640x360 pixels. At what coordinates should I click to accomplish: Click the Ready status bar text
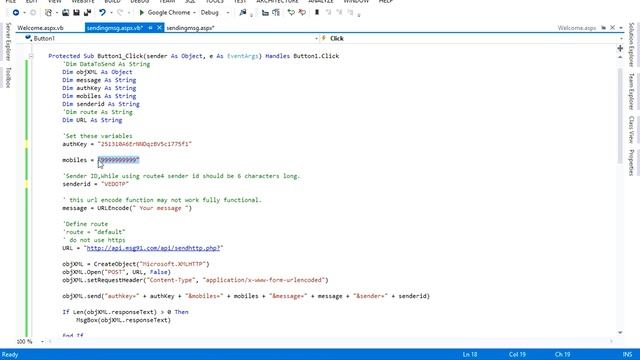pyautogui.click(x=10, y=354)
